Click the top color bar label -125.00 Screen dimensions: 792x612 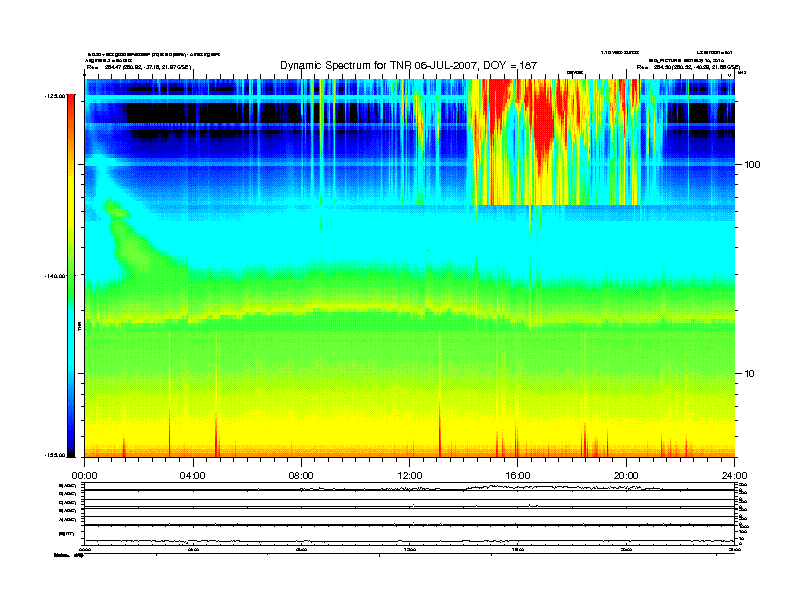point(56,95)
